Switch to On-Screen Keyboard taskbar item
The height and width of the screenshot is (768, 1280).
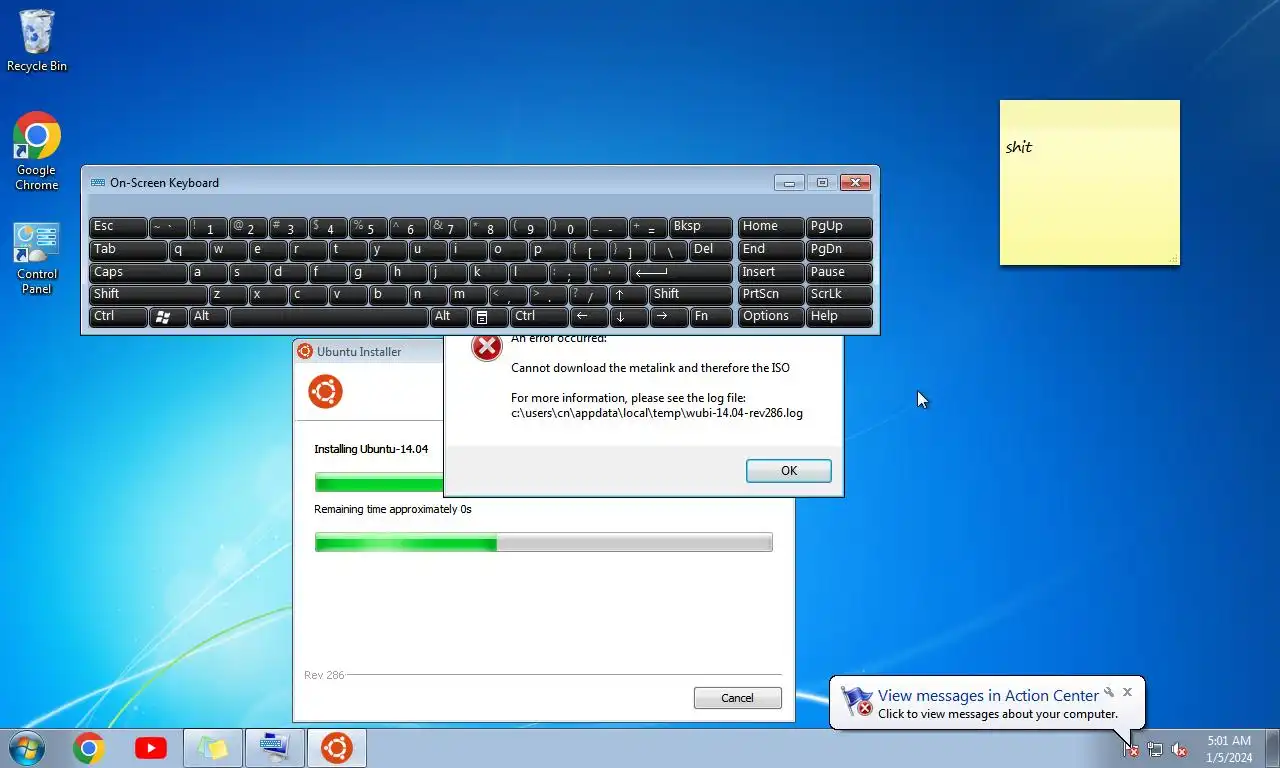pyautogui.click(x=274, y=748)
